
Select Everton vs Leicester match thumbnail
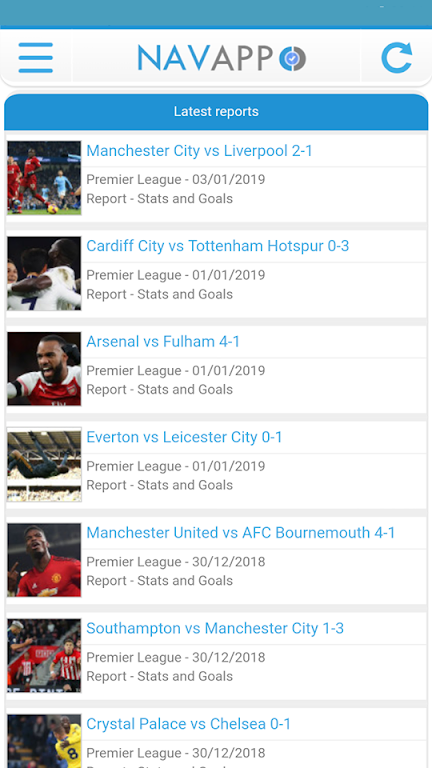44,464
